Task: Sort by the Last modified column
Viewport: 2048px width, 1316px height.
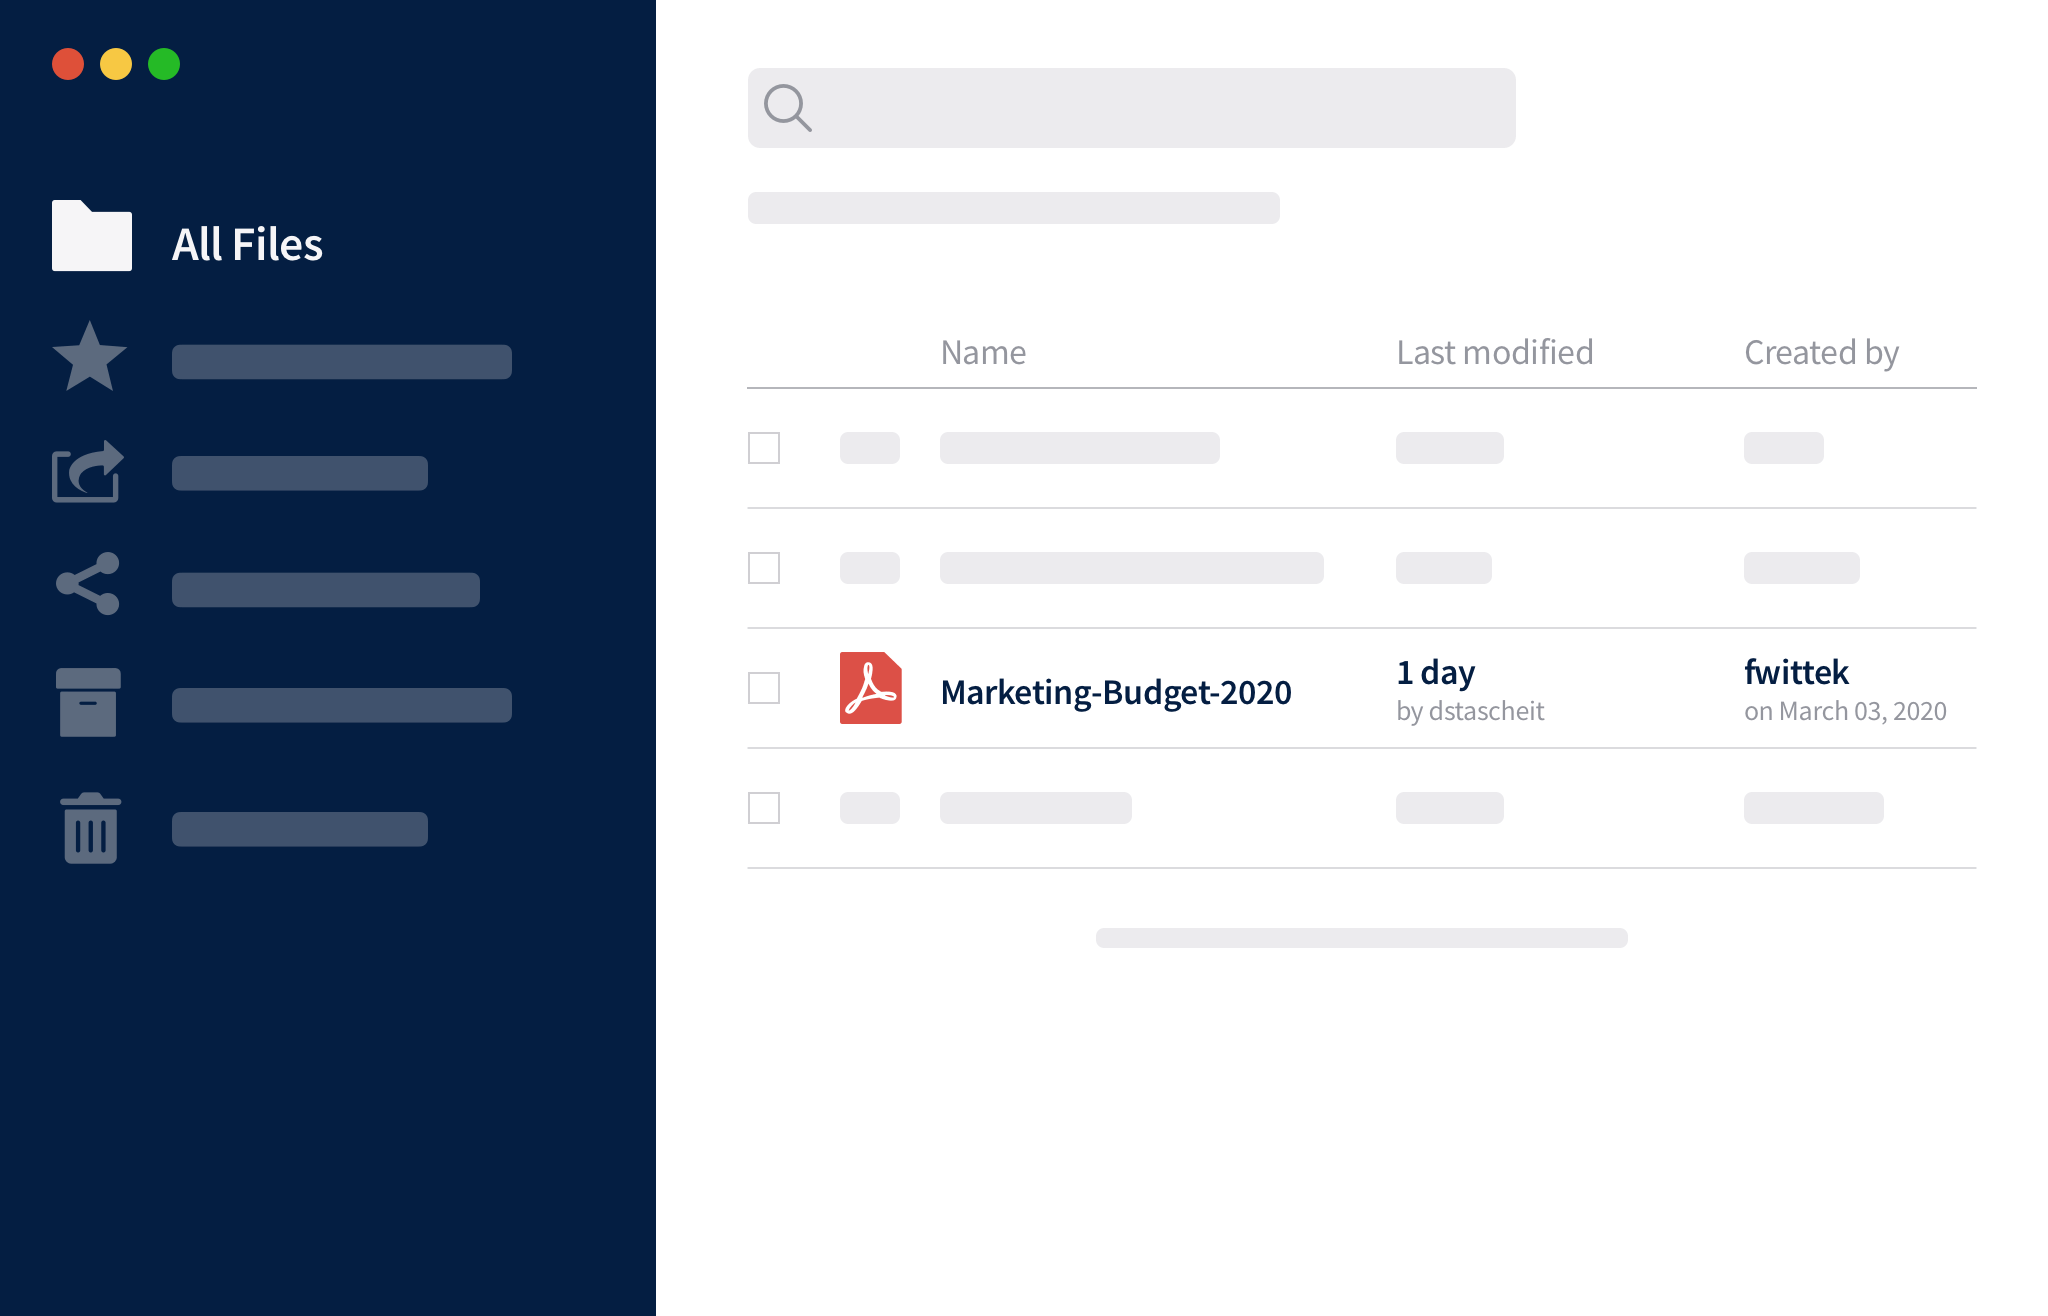Action: (1495, 352)
